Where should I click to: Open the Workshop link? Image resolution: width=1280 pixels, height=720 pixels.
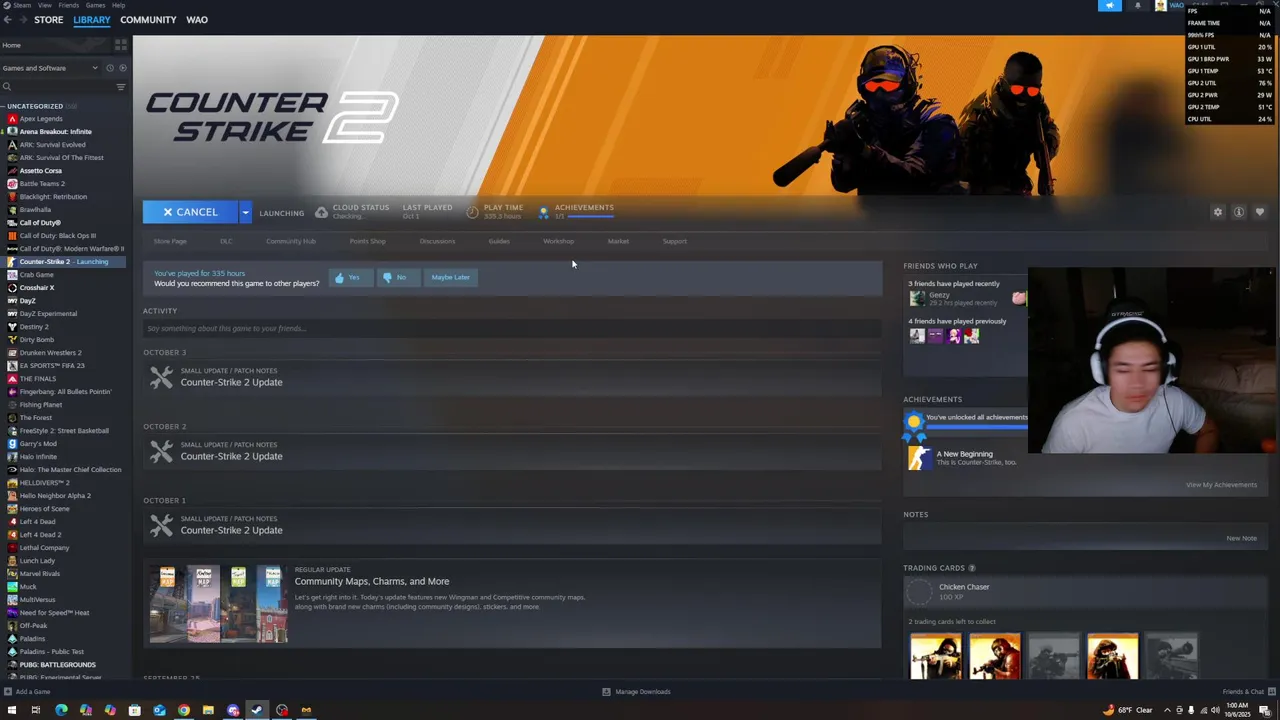click(558, 241)
